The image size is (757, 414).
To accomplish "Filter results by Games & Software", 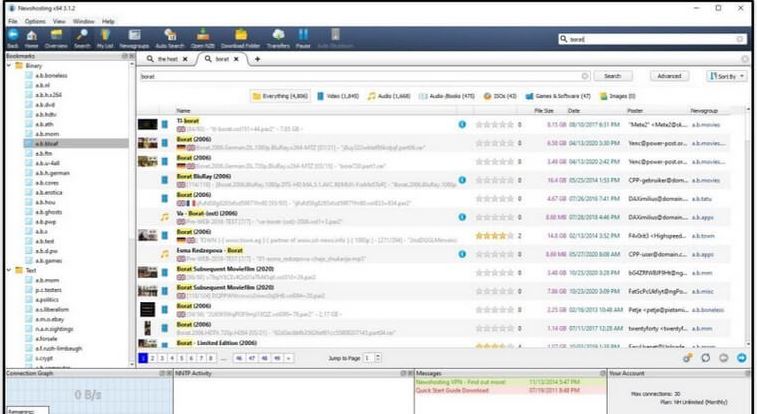I will coord(558,96).
